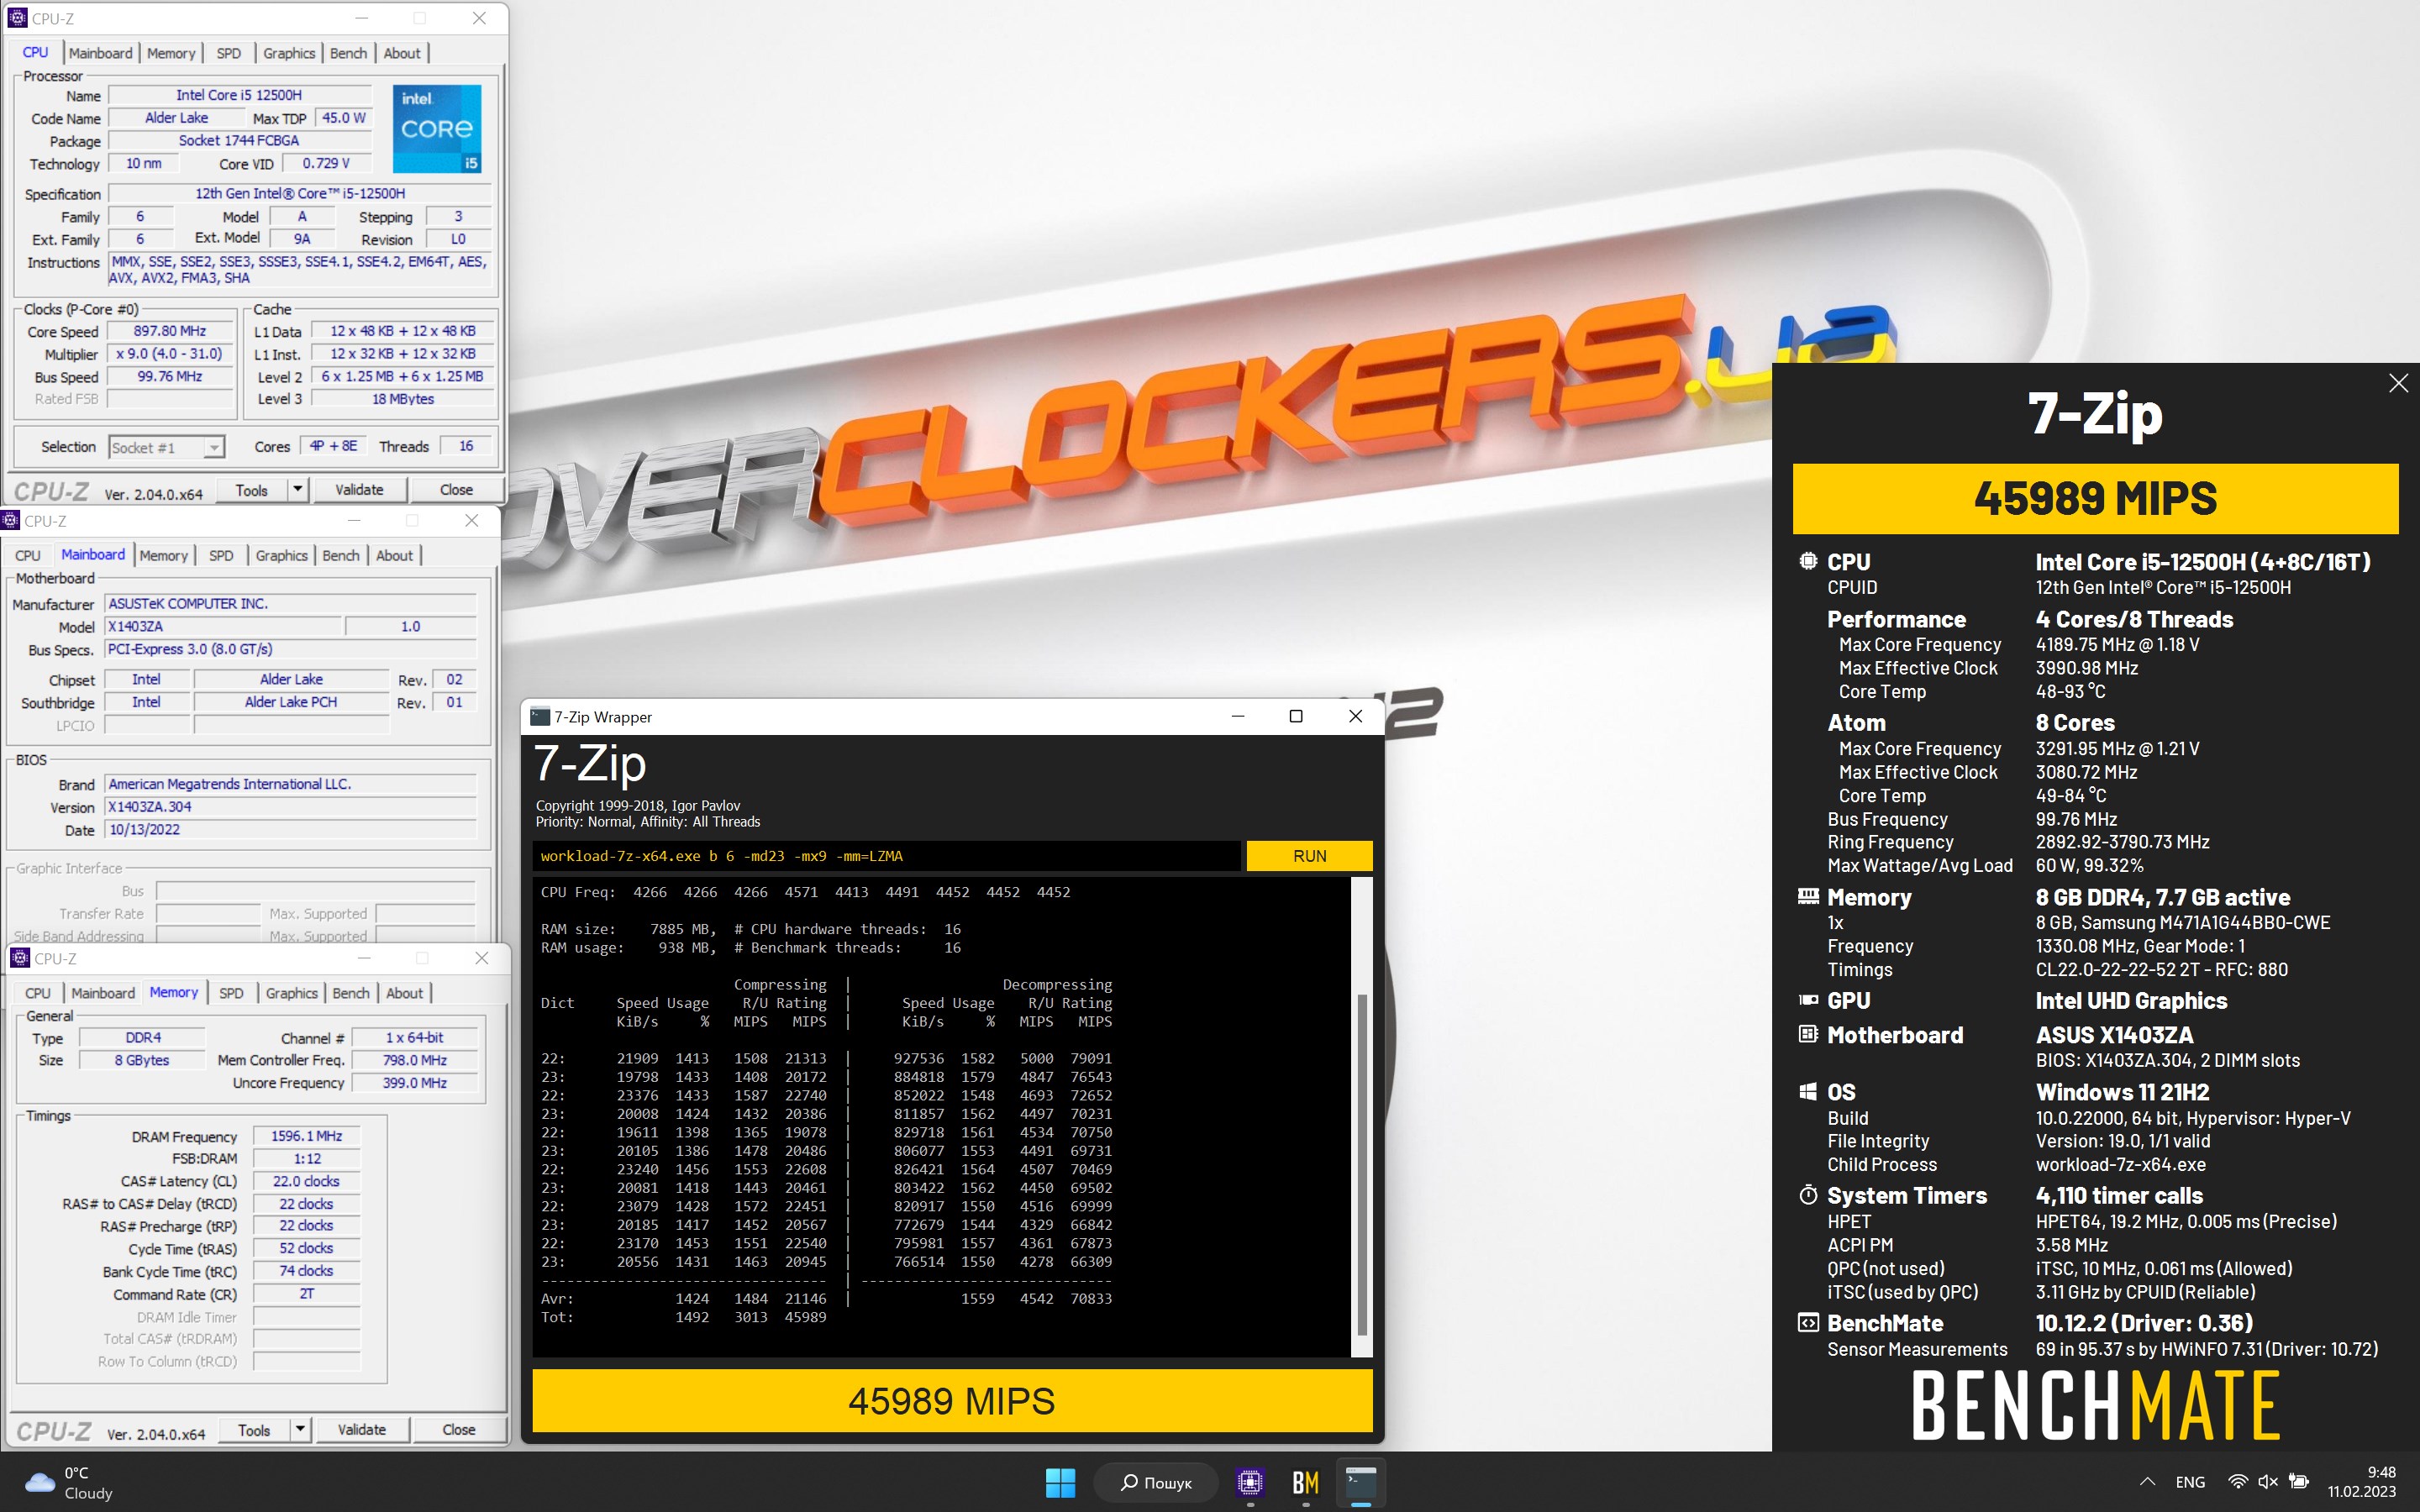Click the memory type DDR4 field

[143, 1038]
